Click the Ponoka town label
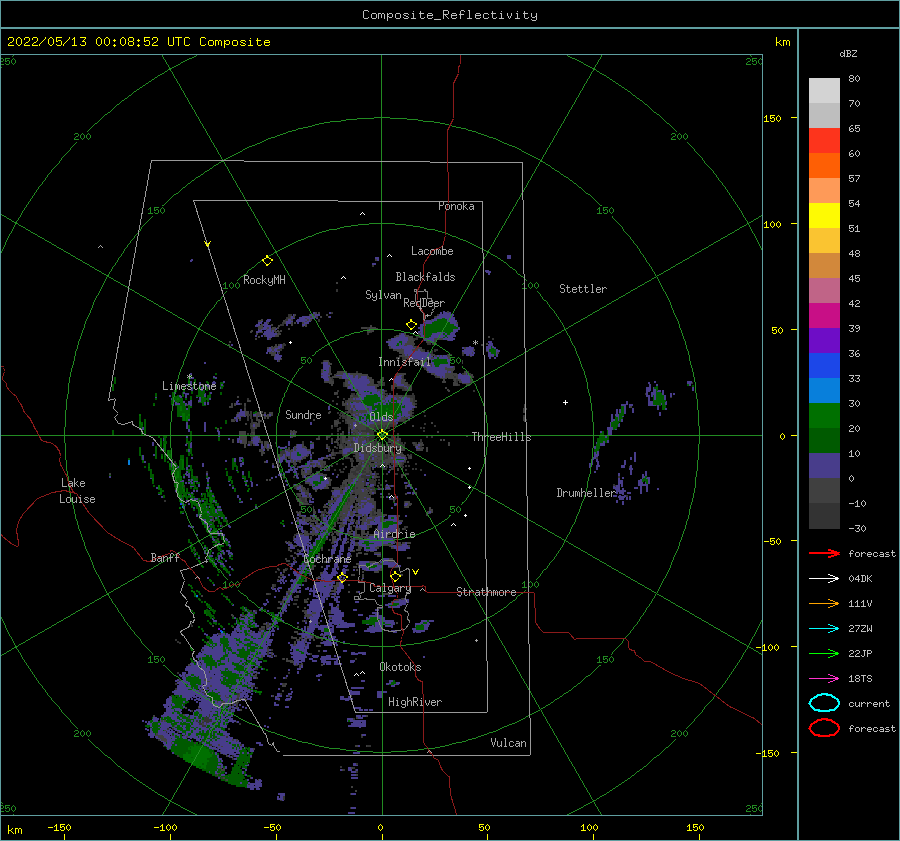This screenshot has width=900, height=841. (x=456, y=206)
